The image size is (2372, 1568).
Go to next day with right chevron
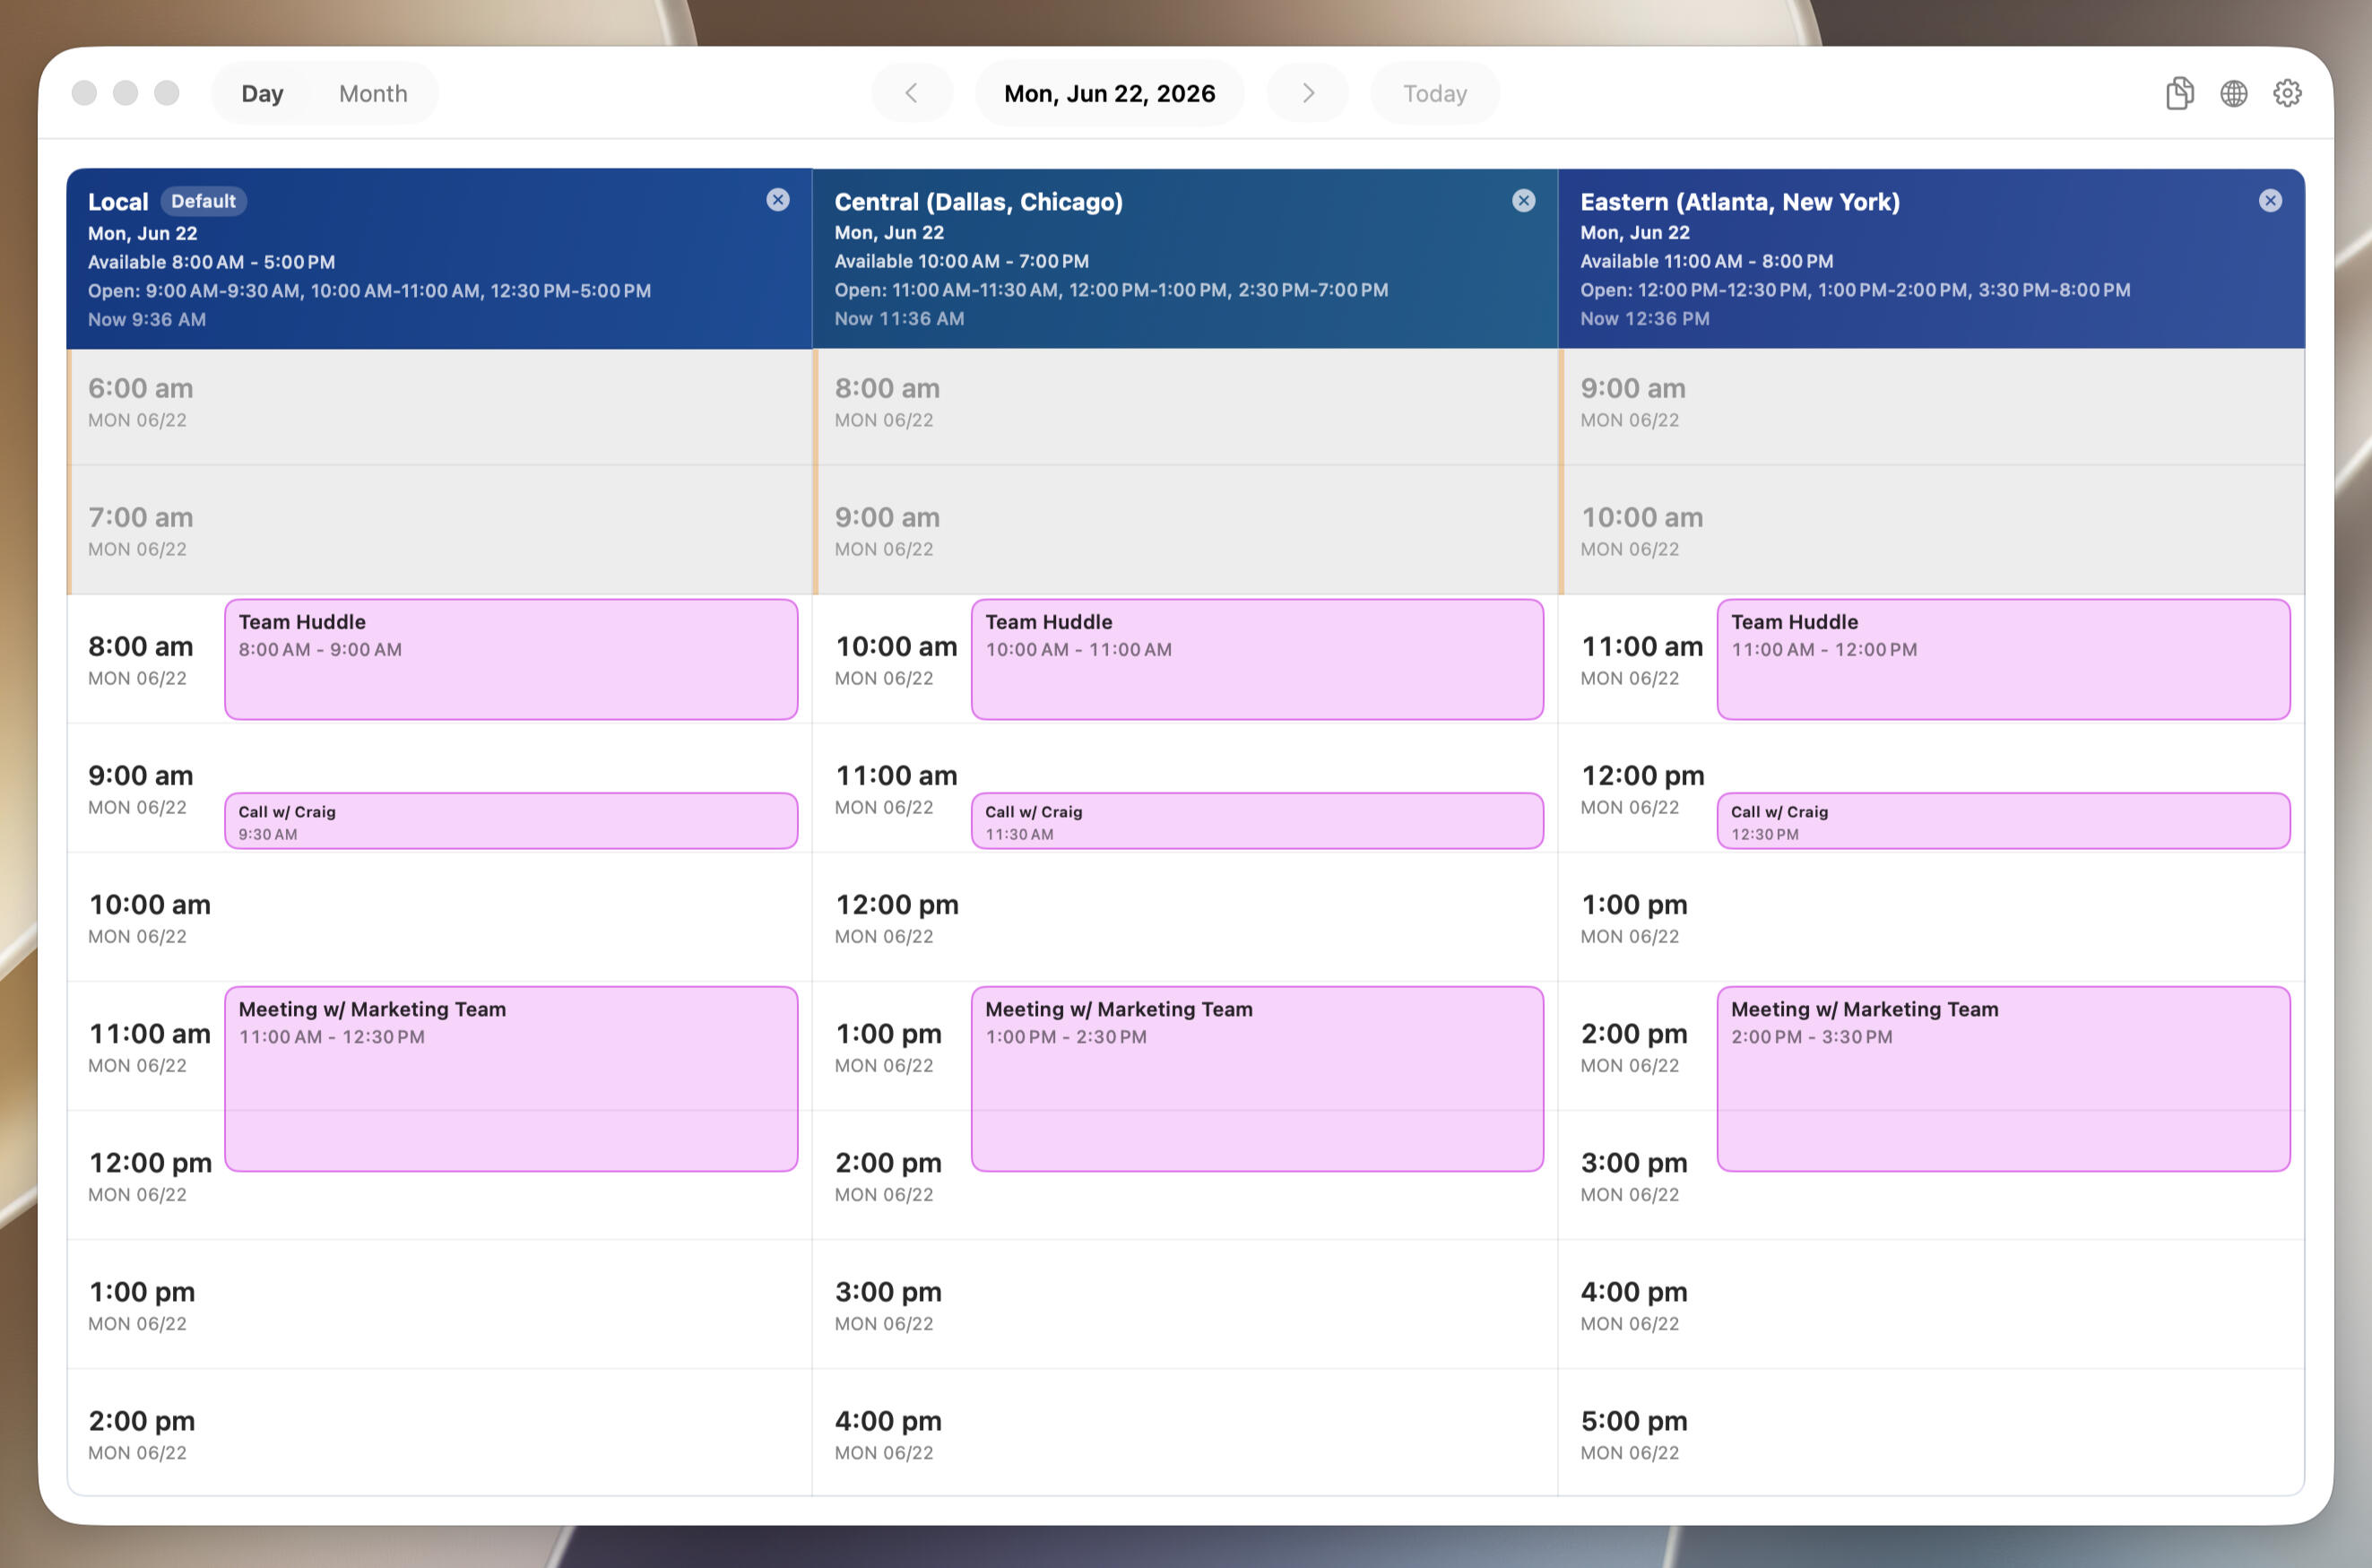(1307, 93)
